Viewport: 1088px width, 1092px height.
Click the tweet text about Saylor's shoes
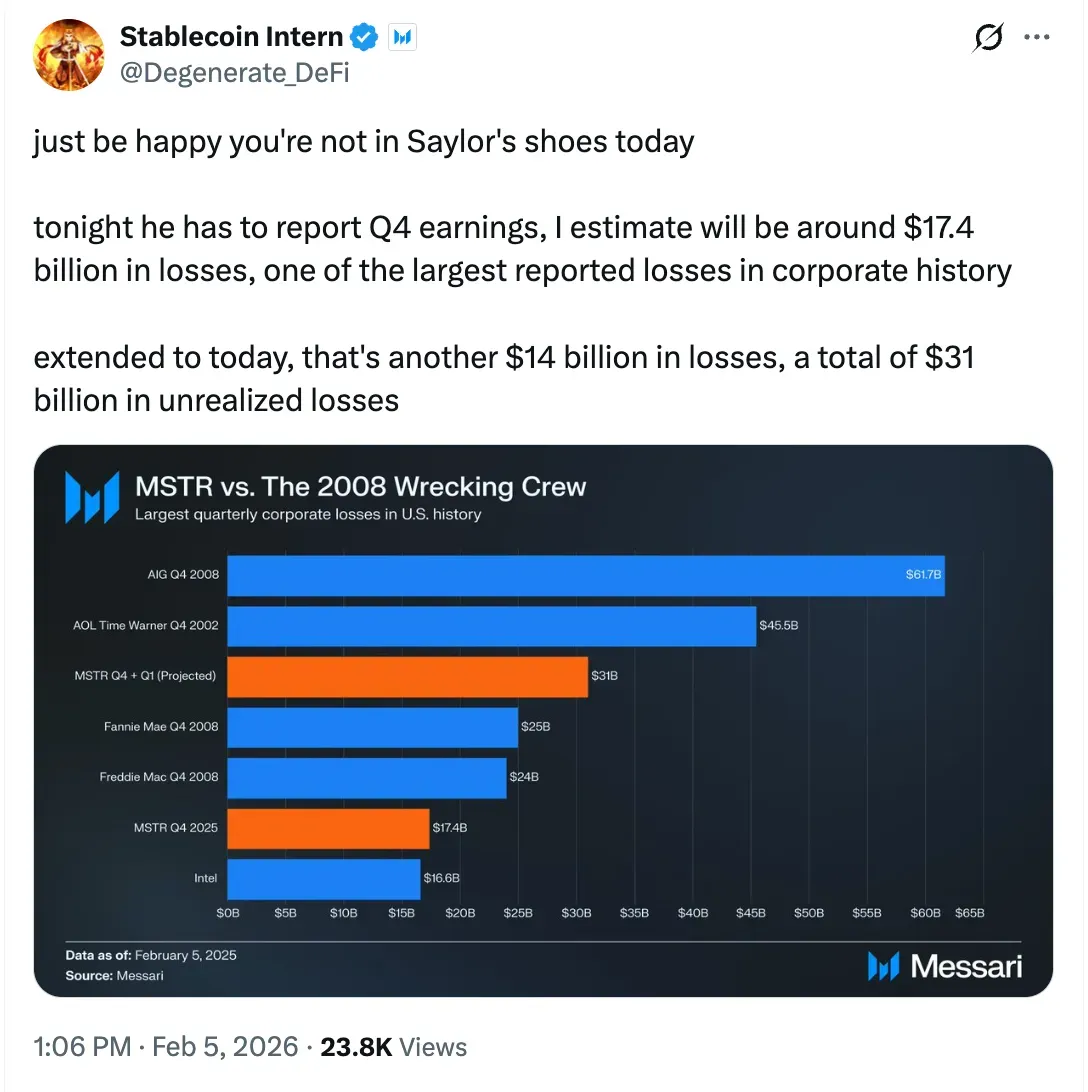point(364,142)
